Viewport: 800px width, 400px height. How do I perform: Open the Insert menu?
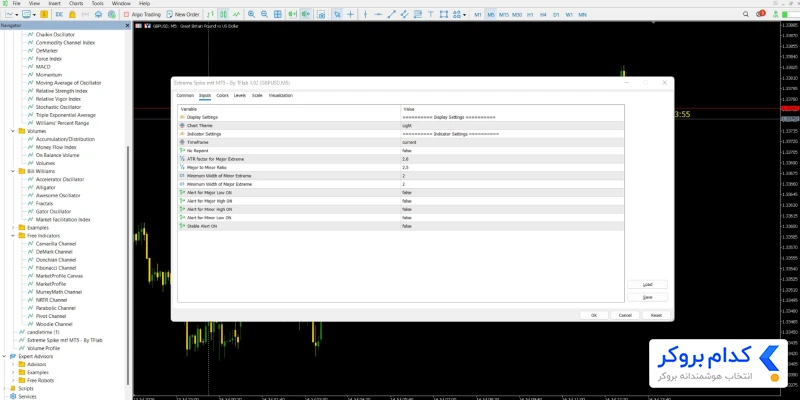coord(54,3)
